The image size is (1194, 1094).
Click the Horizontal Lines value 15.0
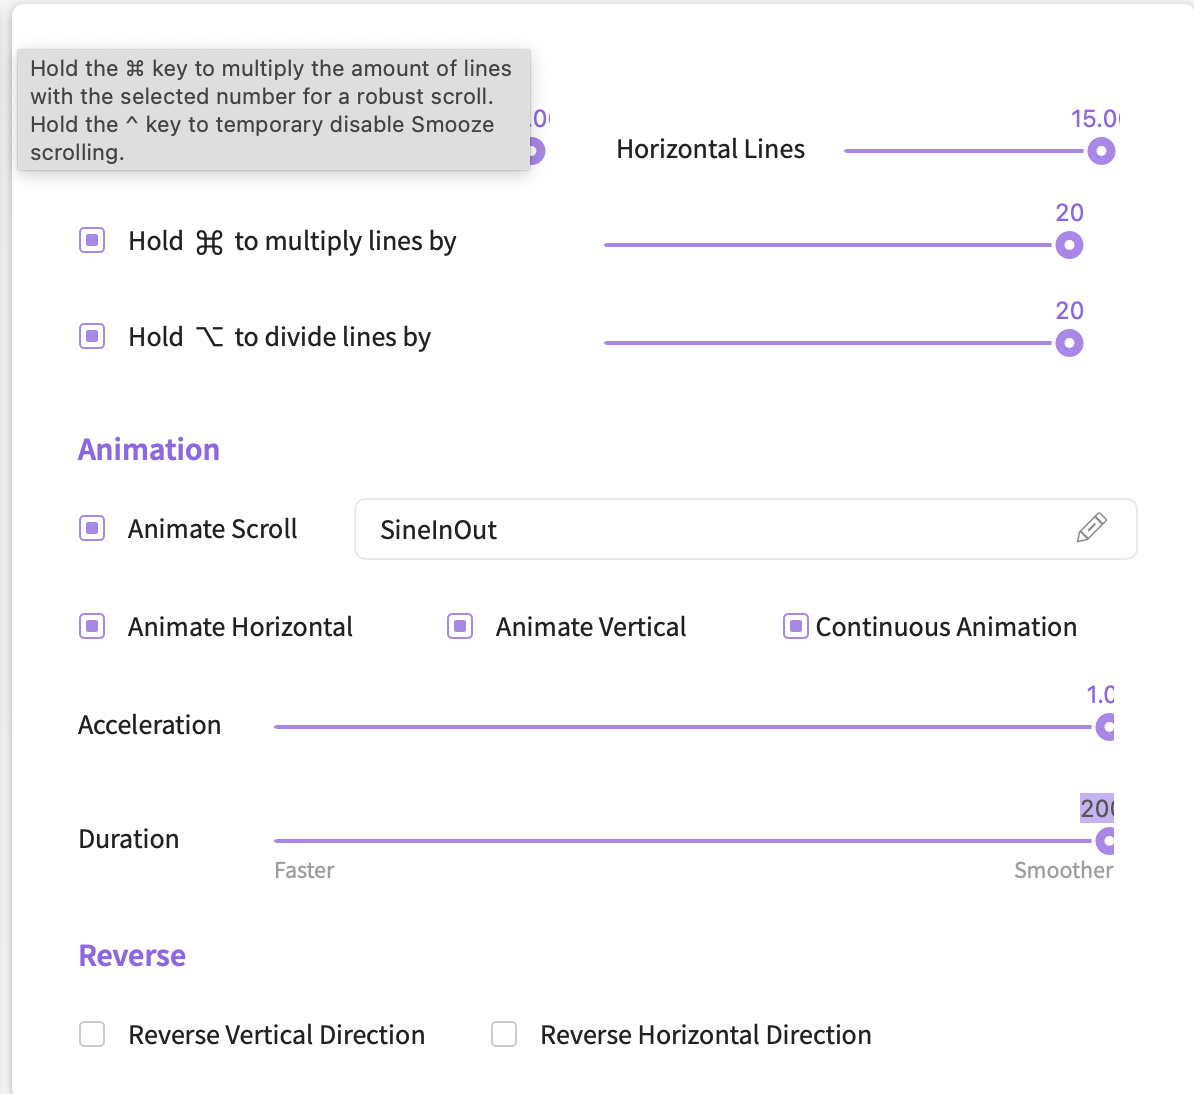tap(1094, 119)
